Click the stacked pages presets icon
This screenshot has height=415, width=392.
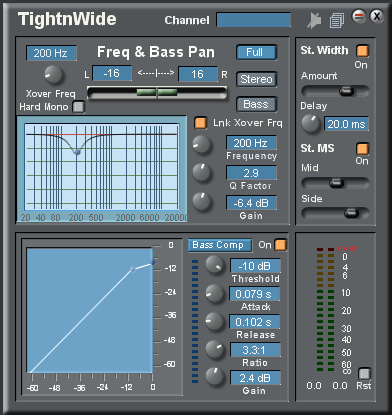[x=337, y=21]
